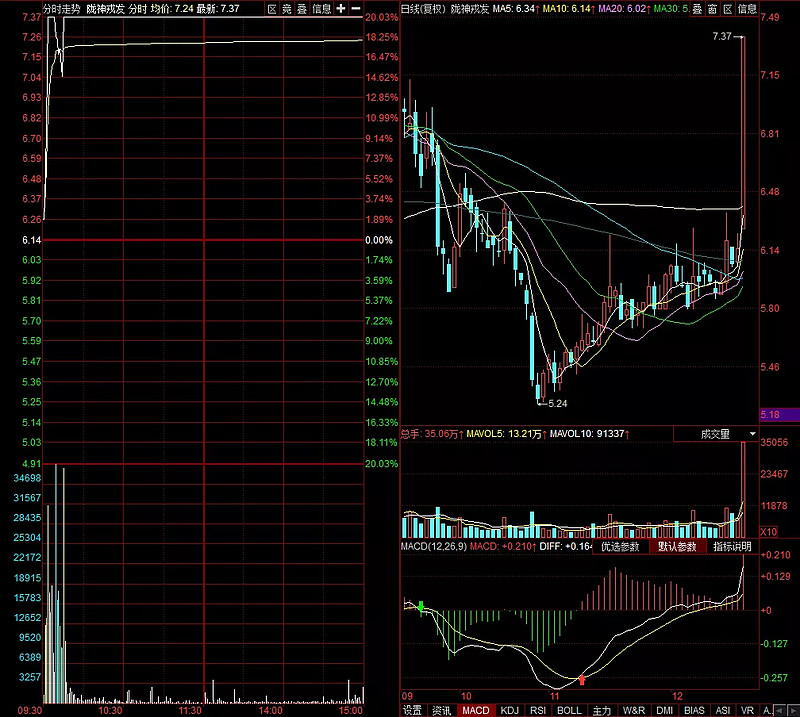Switch to the BIAS indicator tab

694,710
